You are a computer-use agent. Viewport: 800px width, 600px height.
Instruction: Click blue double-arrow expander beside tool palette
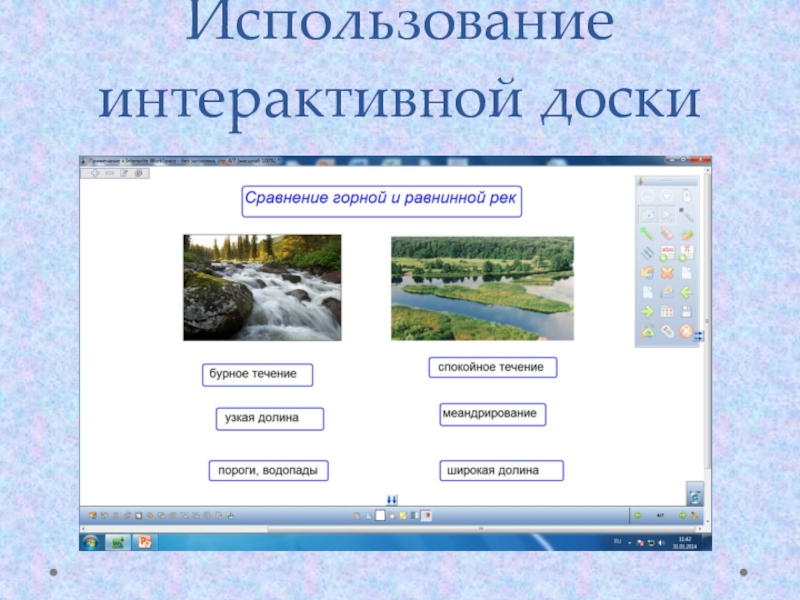pyautogui.click(x=698, y=336)
